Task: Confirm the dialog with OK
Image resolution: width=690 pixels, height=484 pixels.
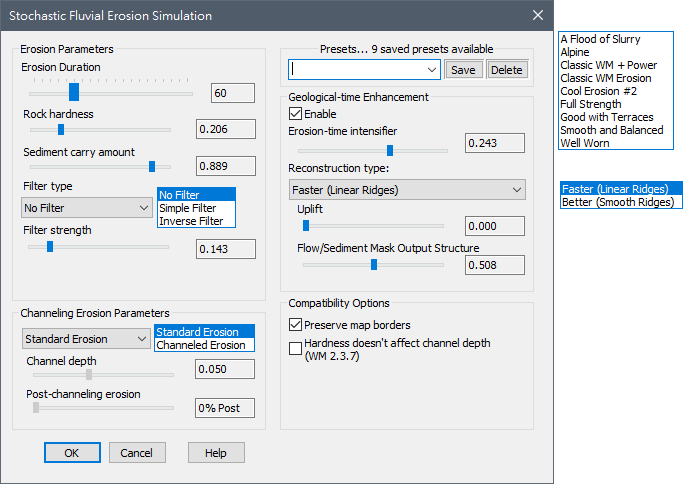Action: (72, 453)
